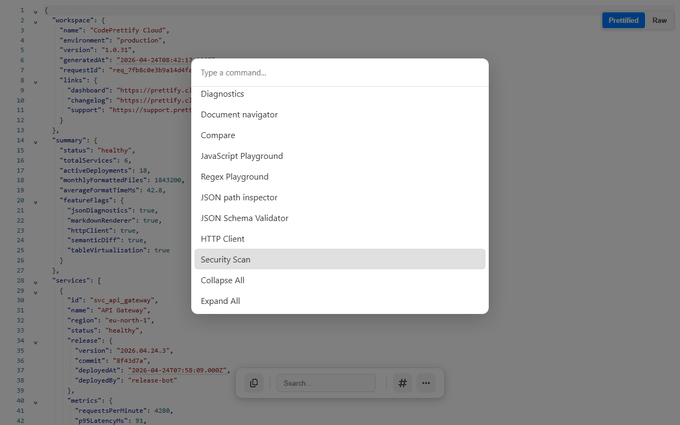The height and width of the screenshot is (425, 680).
Task: Click the status "healthy" value on line 15
Action: click(x=114, y=150)
